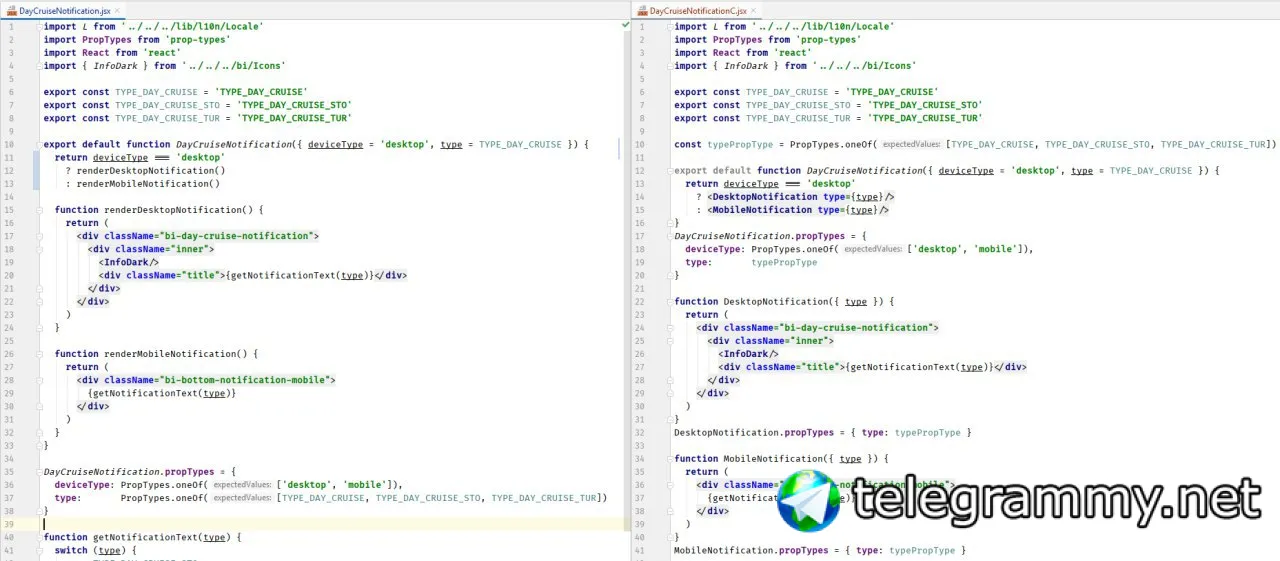Select the DayCruiseNotificationC.jsx tab
The width and height of the screenshot is (1280, 561).
(x=697, y=10)
